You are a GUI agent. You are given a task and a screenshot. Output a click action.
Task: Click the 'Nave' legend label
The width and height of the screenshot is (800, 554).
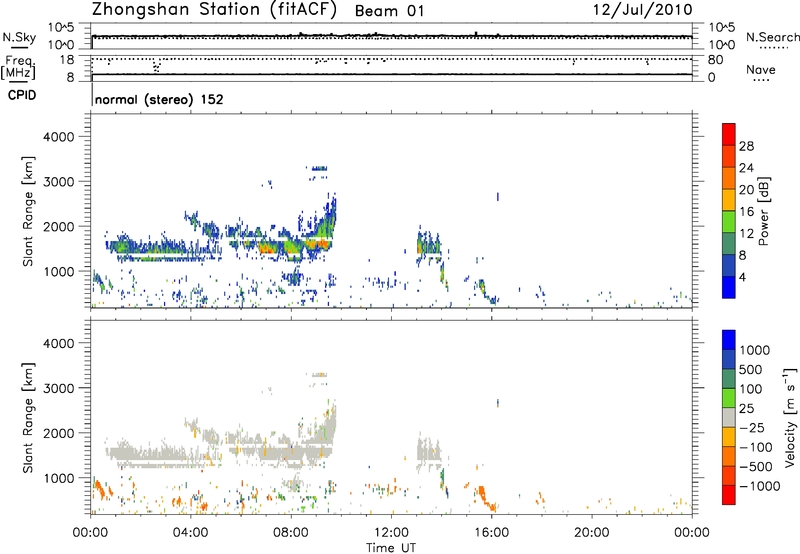(x=761, y=69)
